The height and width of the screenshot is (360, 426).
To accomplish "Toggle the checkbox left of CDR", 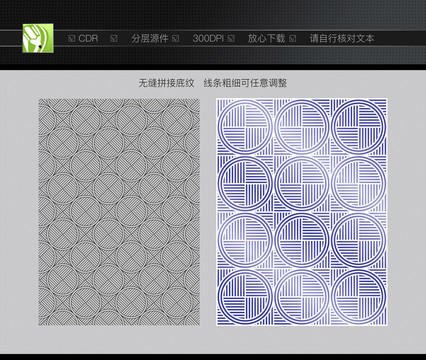I will click(71, 39).
